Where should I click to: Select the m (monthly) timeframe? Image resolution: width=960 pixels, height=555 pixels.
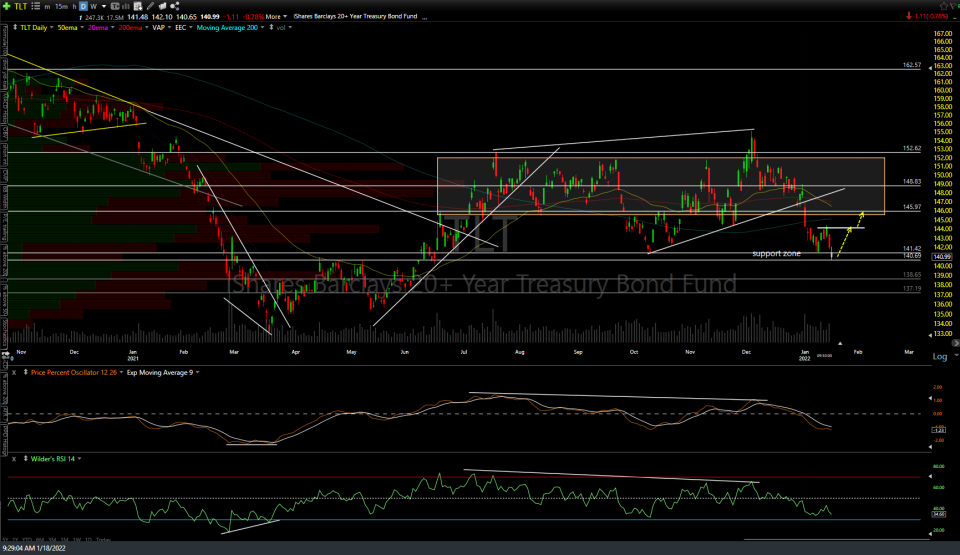47,7
